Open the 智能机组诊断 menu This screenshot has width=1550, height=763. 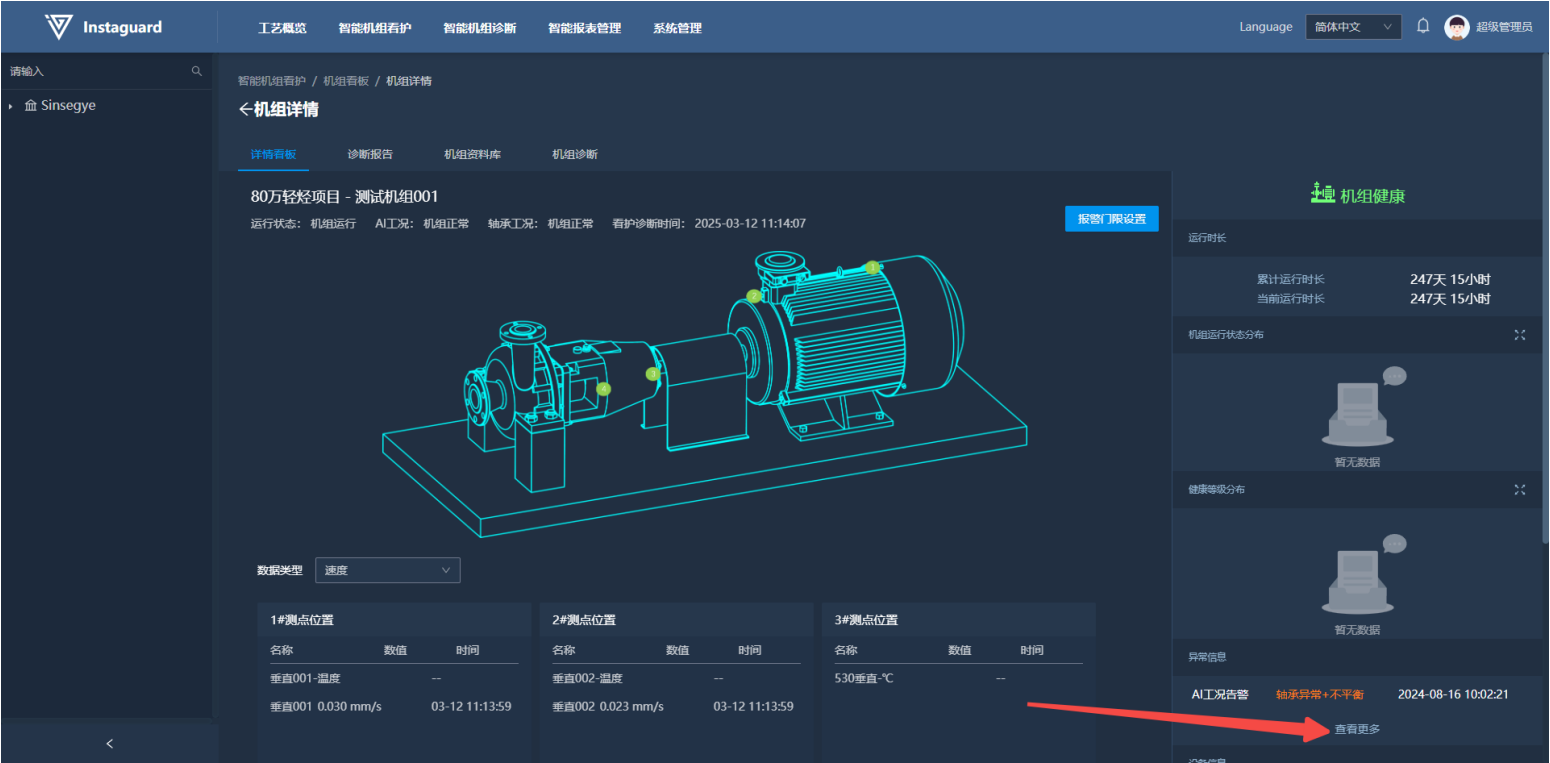[479, 28]
